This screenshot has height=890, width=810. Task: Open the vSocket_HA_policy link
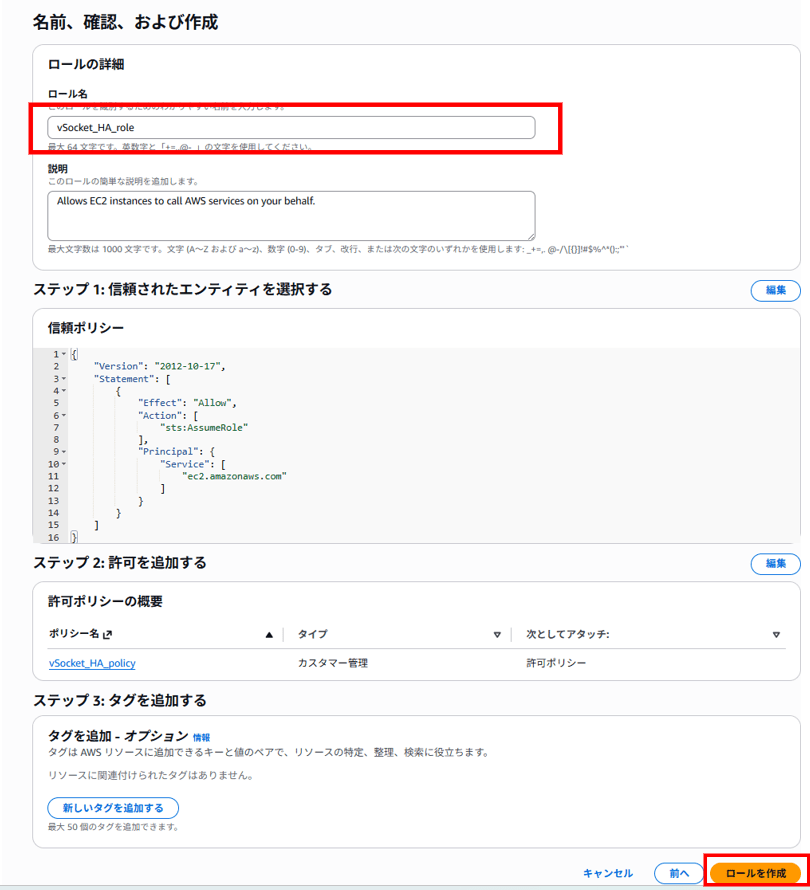[x=92, y=663]
